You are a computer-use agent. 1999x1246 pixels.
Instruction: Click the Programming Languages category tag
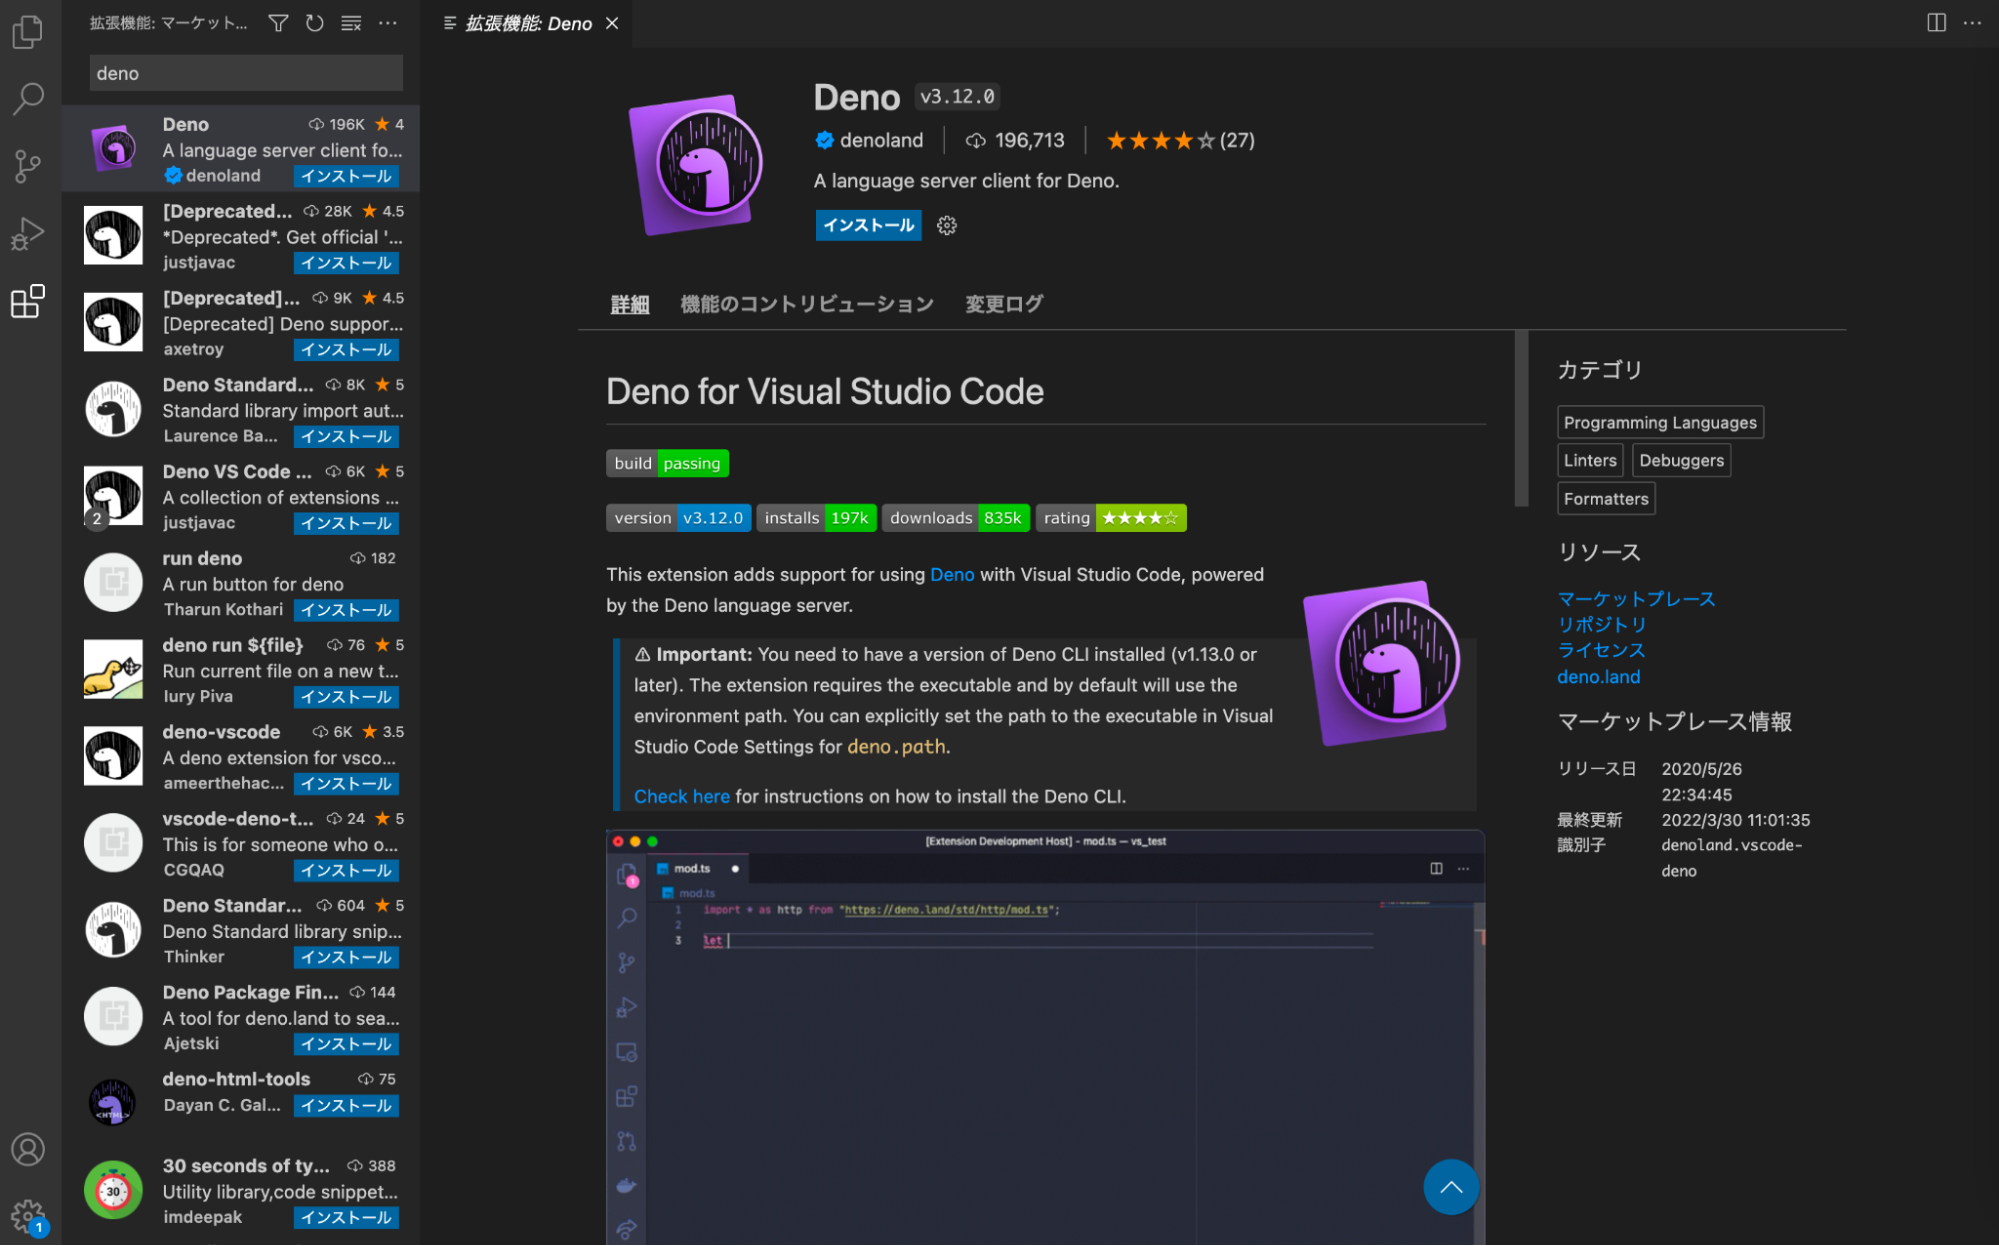1659,423
